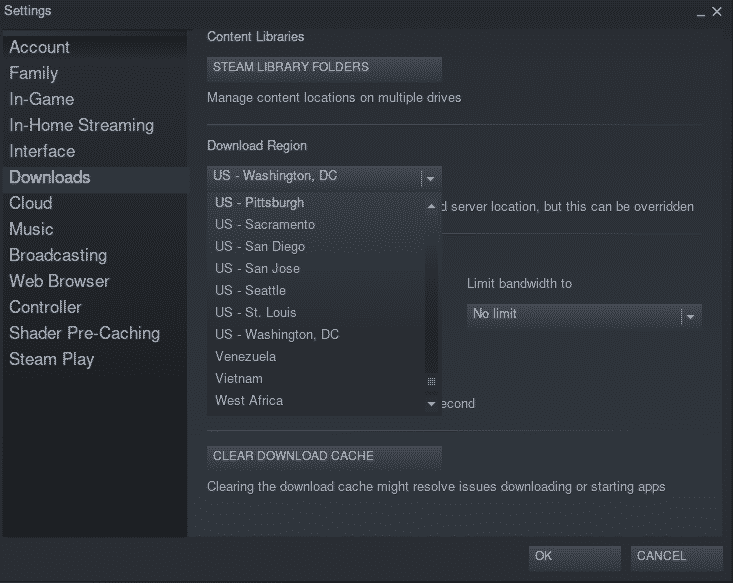Switch to In-Home Streaming settings
Image resolution: width=733 pixels, height=583 pixels.
tap(82, 125)
